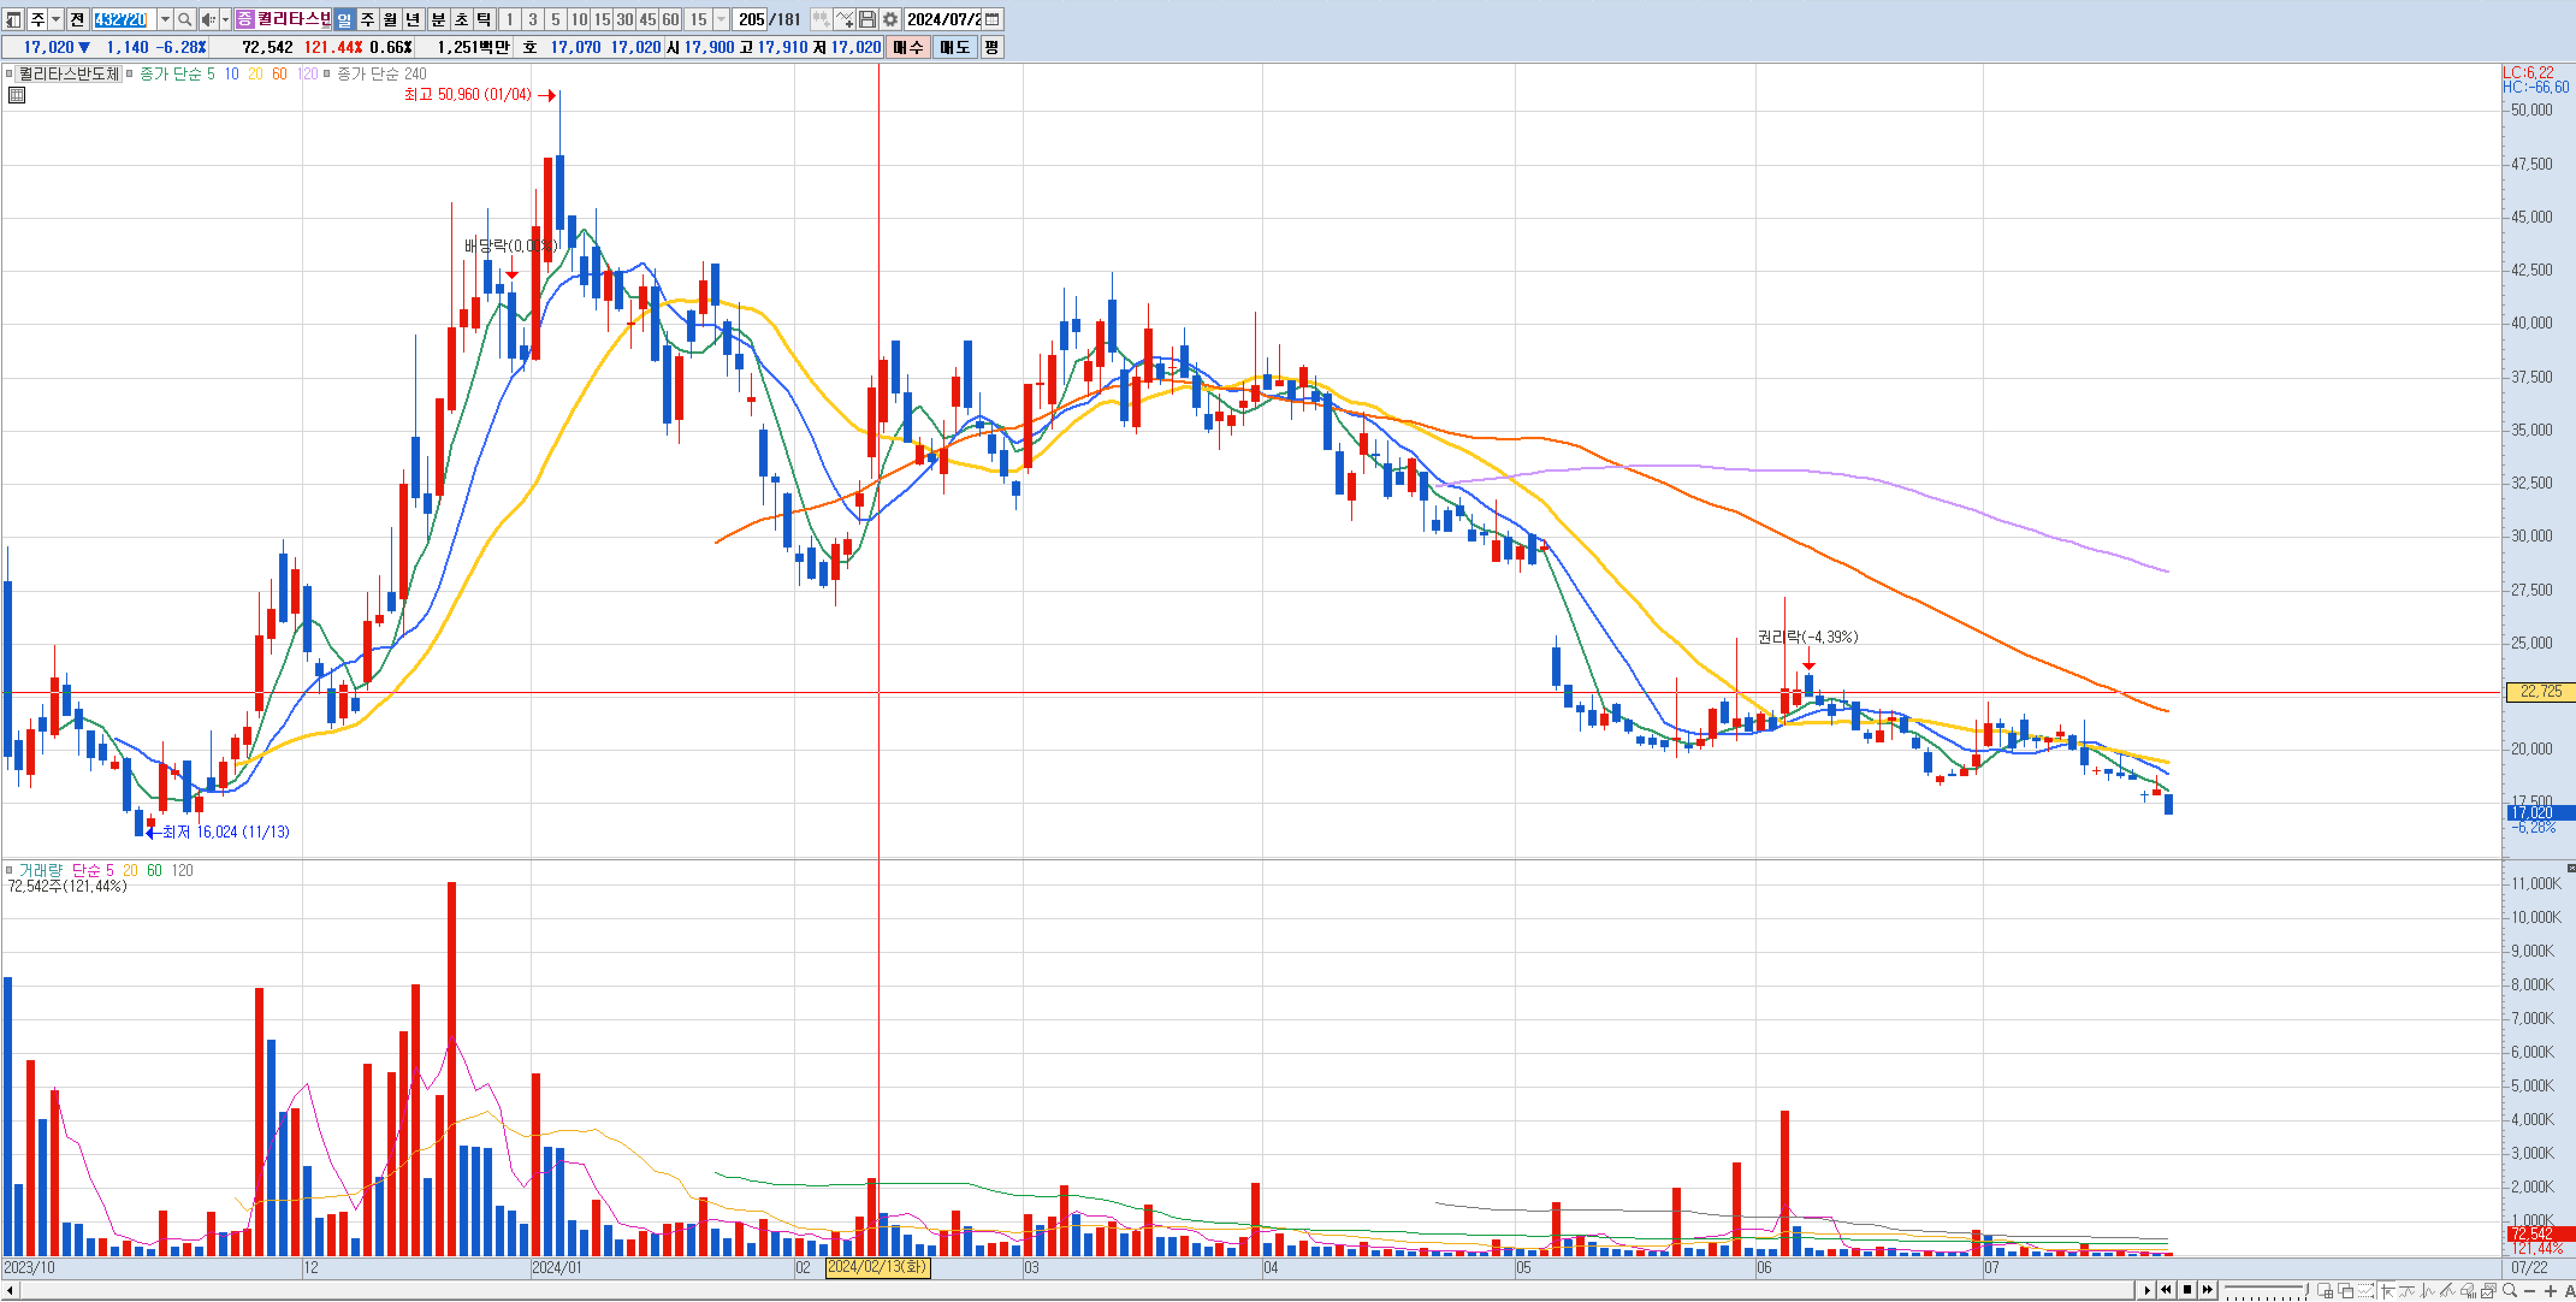Viewport: 2576px width, 1302px height.
Task: Click the 매수 buy button
Action: pos(908,47)
